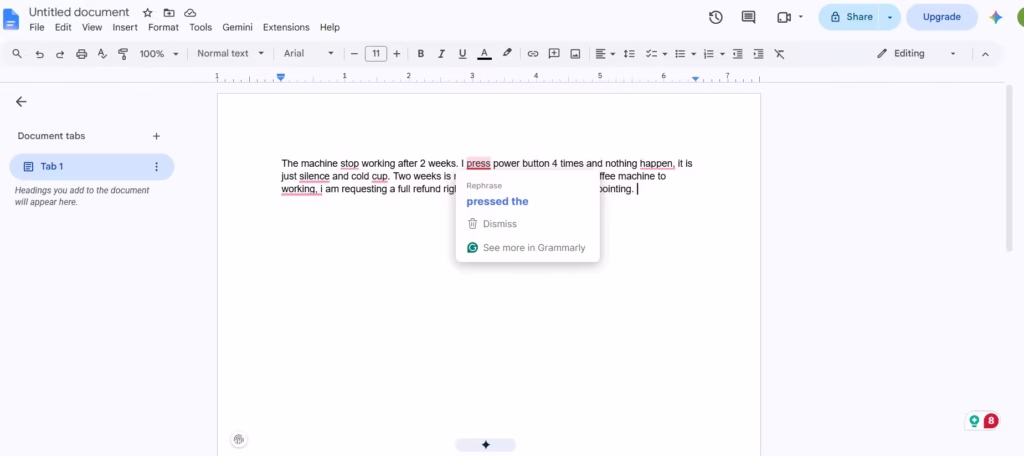Open the 100% zoom dropdown
Screen dimensions: 1024x456
159,54
